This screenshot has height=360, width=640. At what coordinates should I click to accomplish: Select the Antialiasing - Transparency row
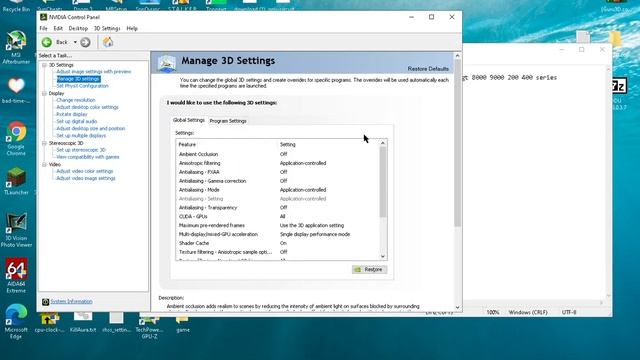pos(278,208)
